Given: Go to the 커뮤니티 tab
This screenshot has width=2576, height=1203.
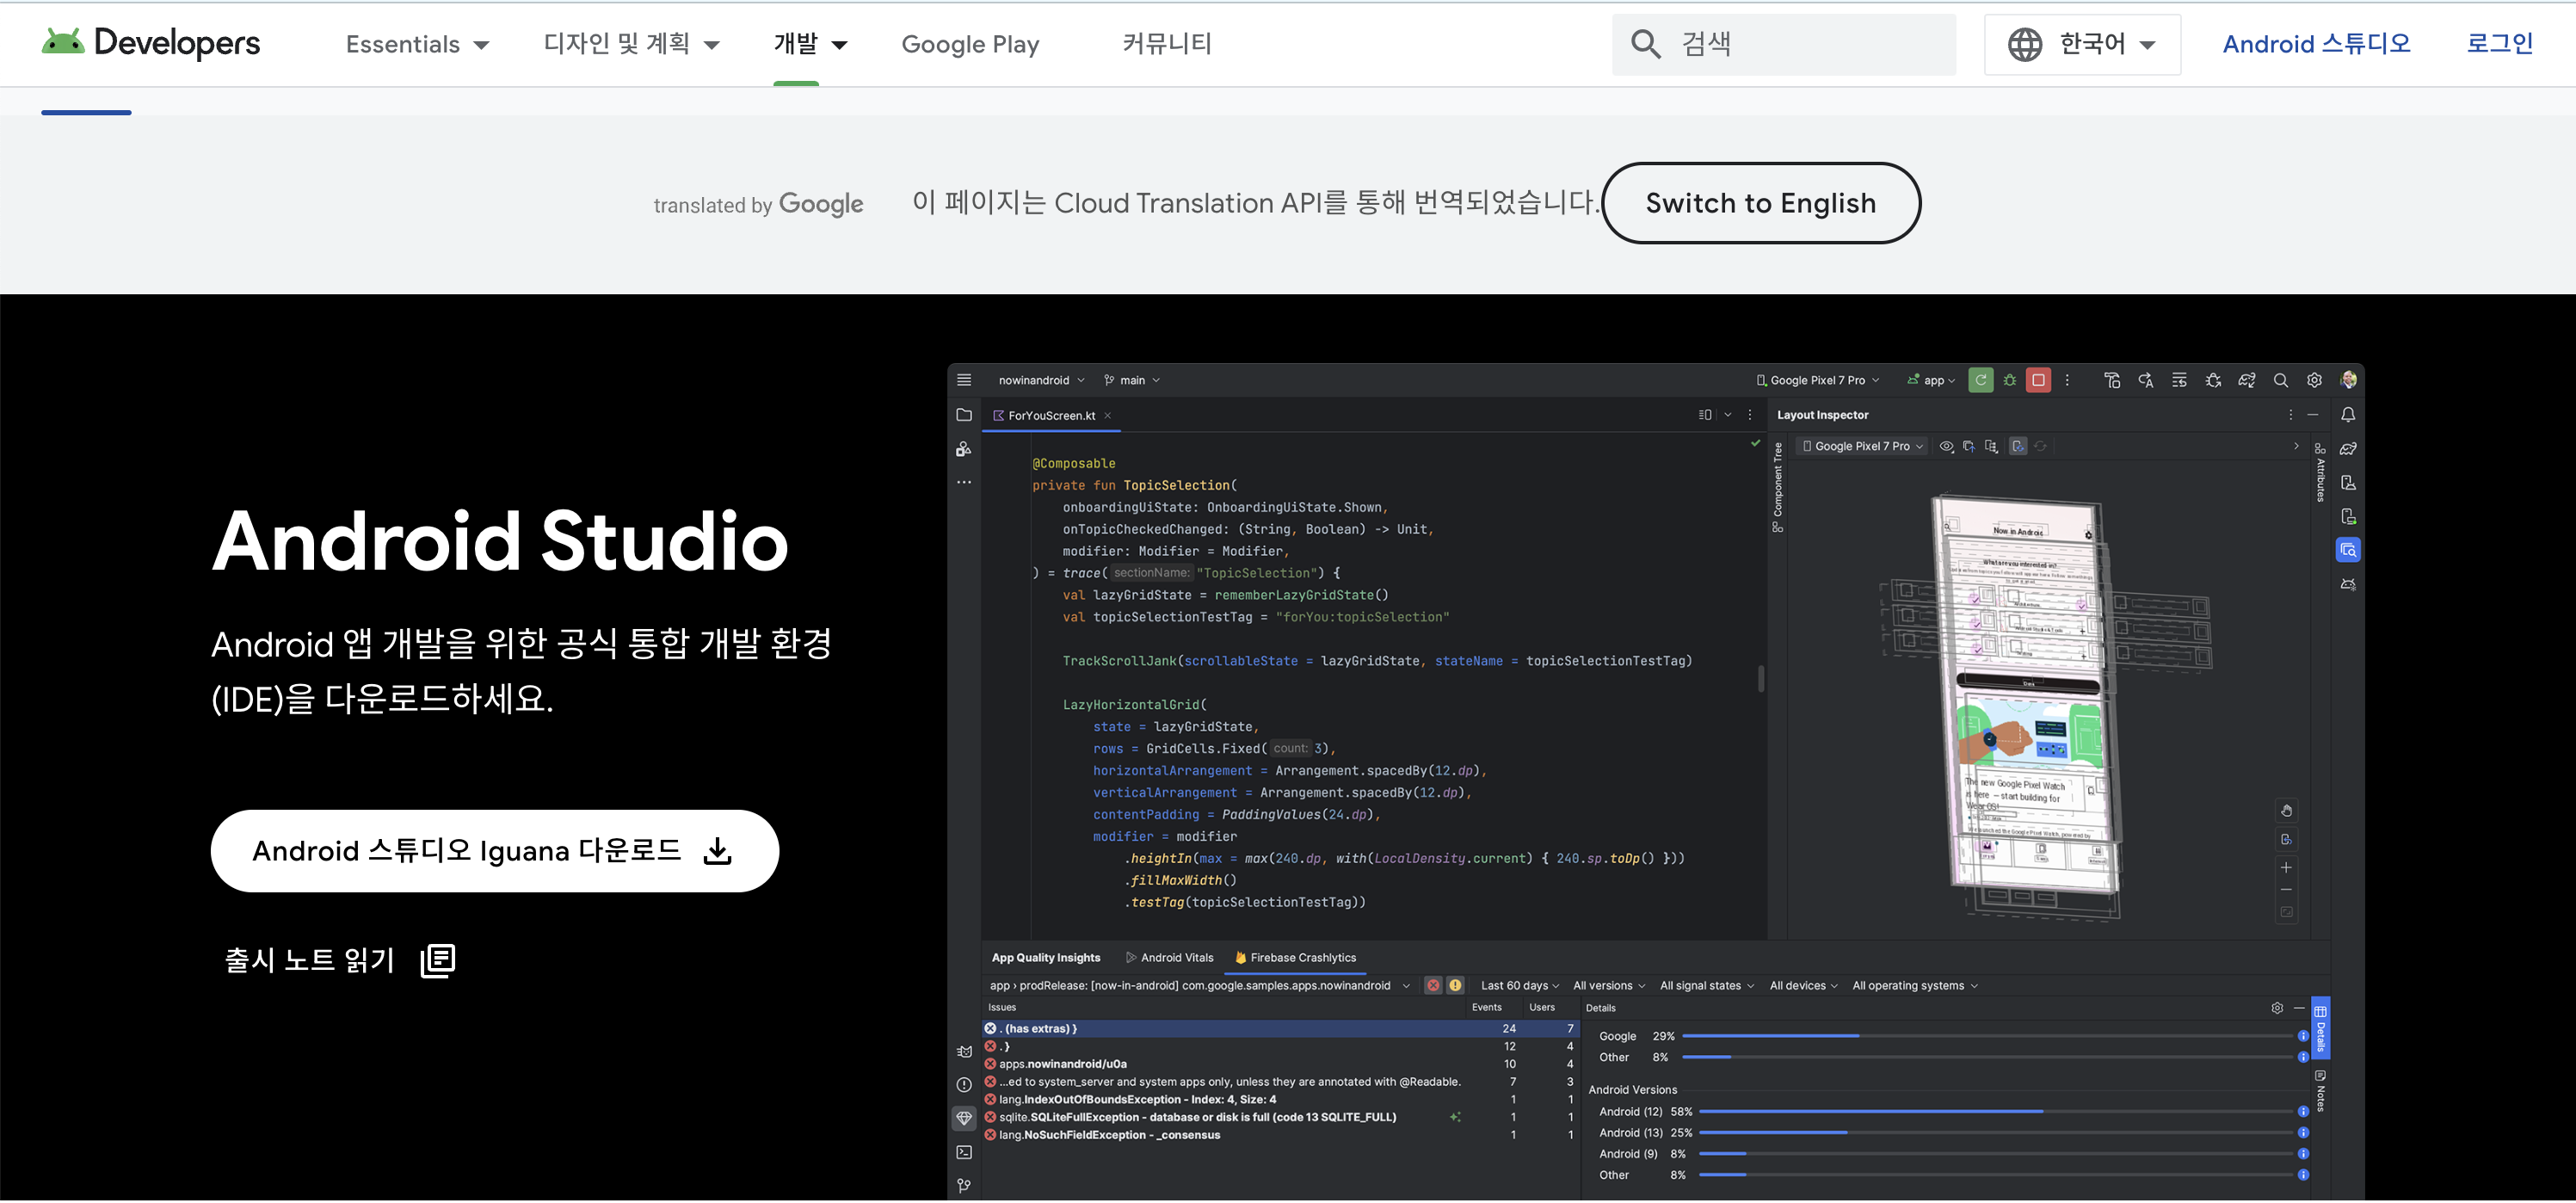Looking at the screenshot, I should [1166, 44].
